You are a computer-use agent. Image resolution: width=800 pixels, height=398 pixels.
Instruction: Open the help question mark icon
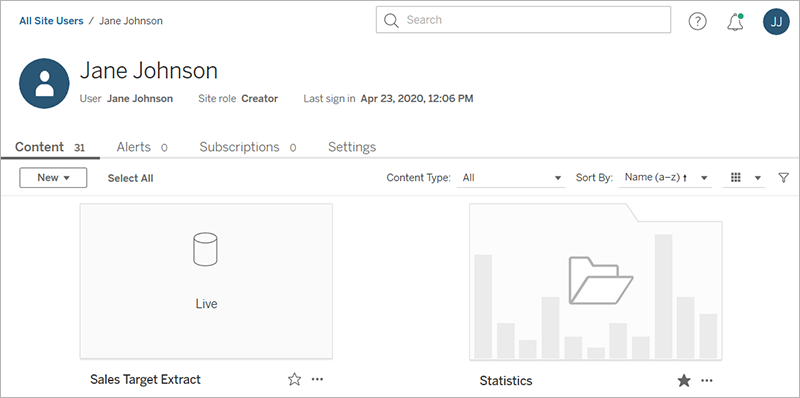tap(697, 21)
